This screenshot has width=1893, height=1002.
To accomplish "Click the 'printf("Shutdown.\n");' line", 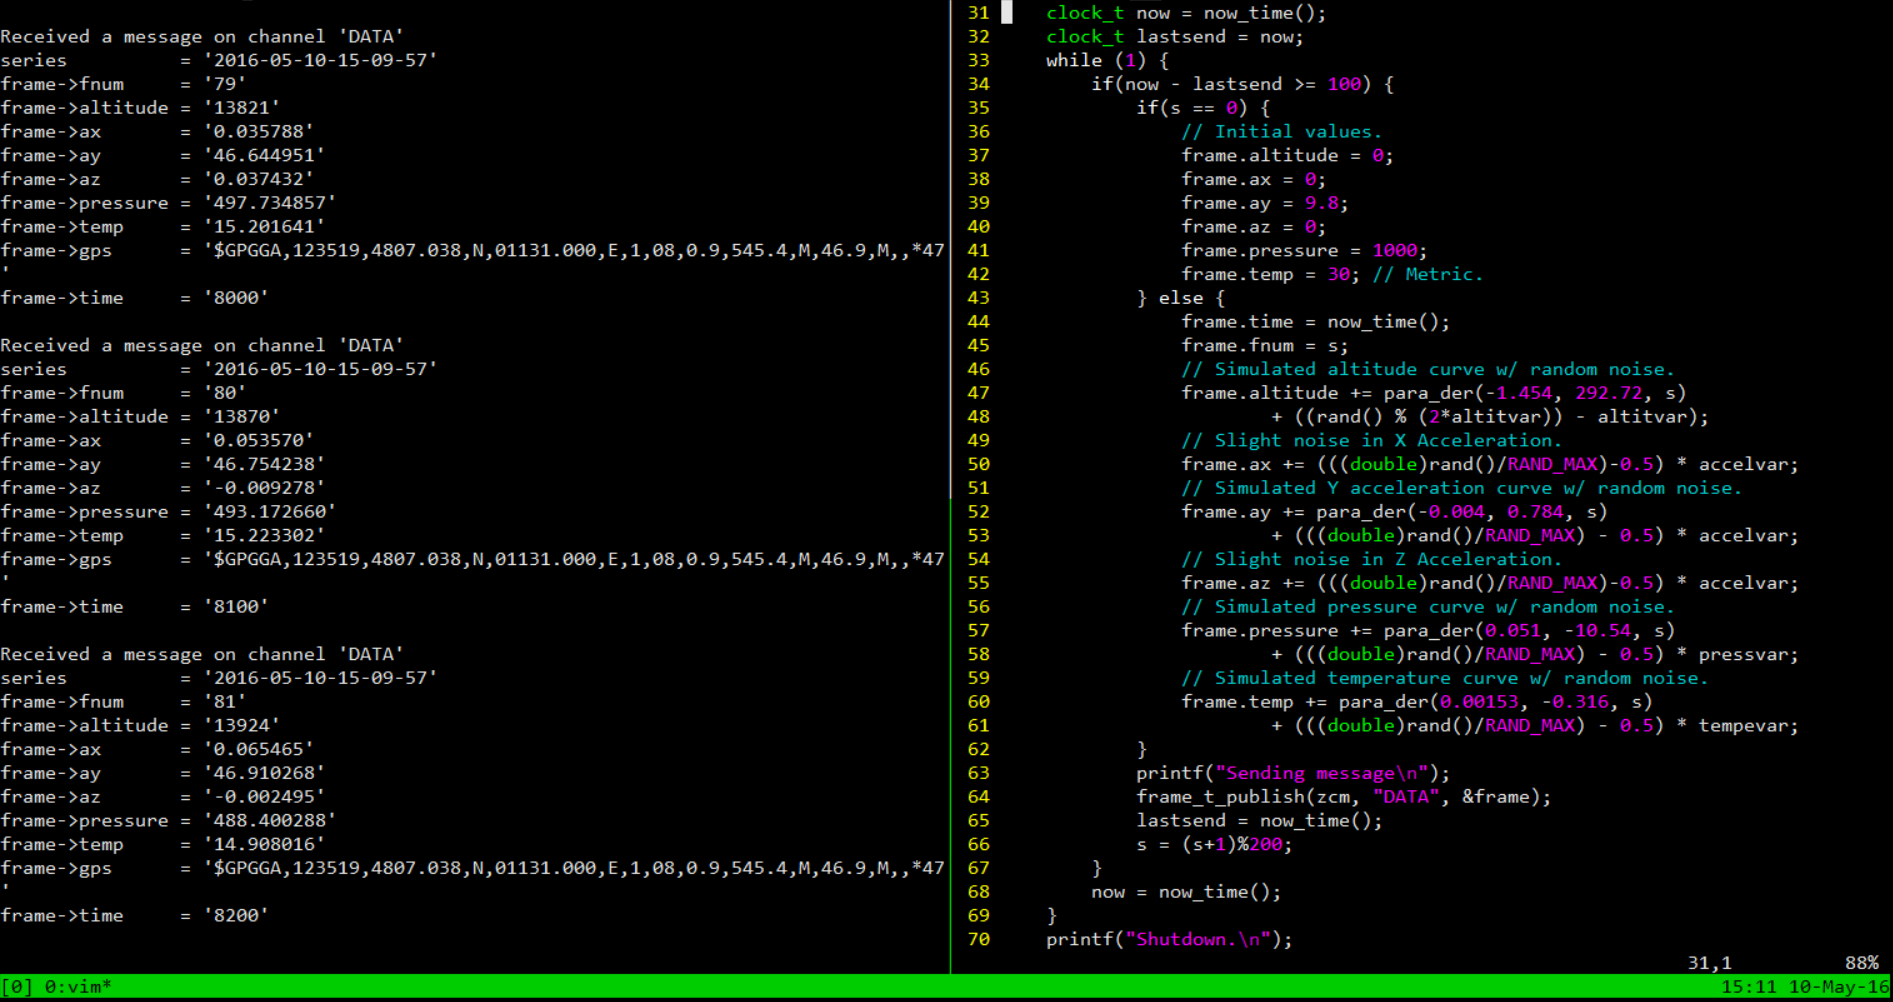I will tap(1169, 940).
